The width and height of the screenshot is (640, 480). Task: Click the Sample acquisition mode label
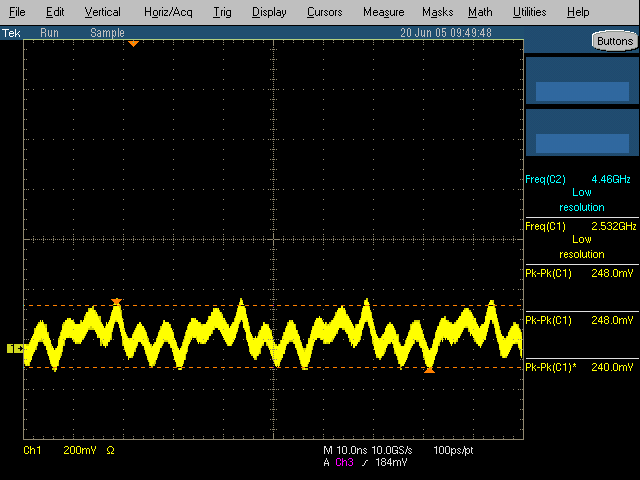tap(107, 33)
